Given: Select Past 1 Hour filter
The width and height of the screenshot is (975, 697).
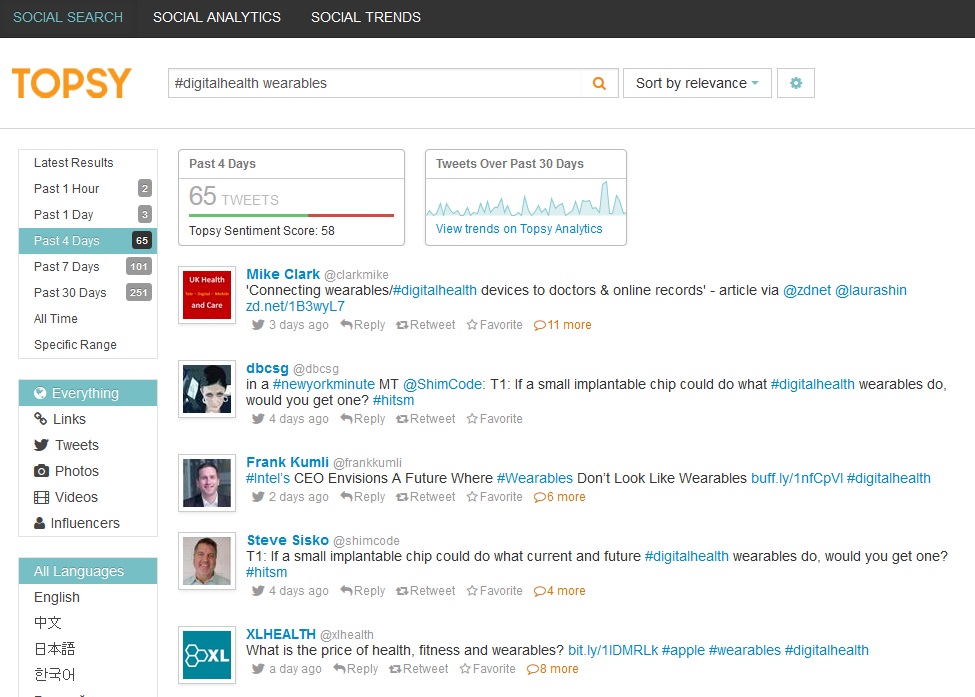Looking at the screenshot, I should (x=88, y=188).
